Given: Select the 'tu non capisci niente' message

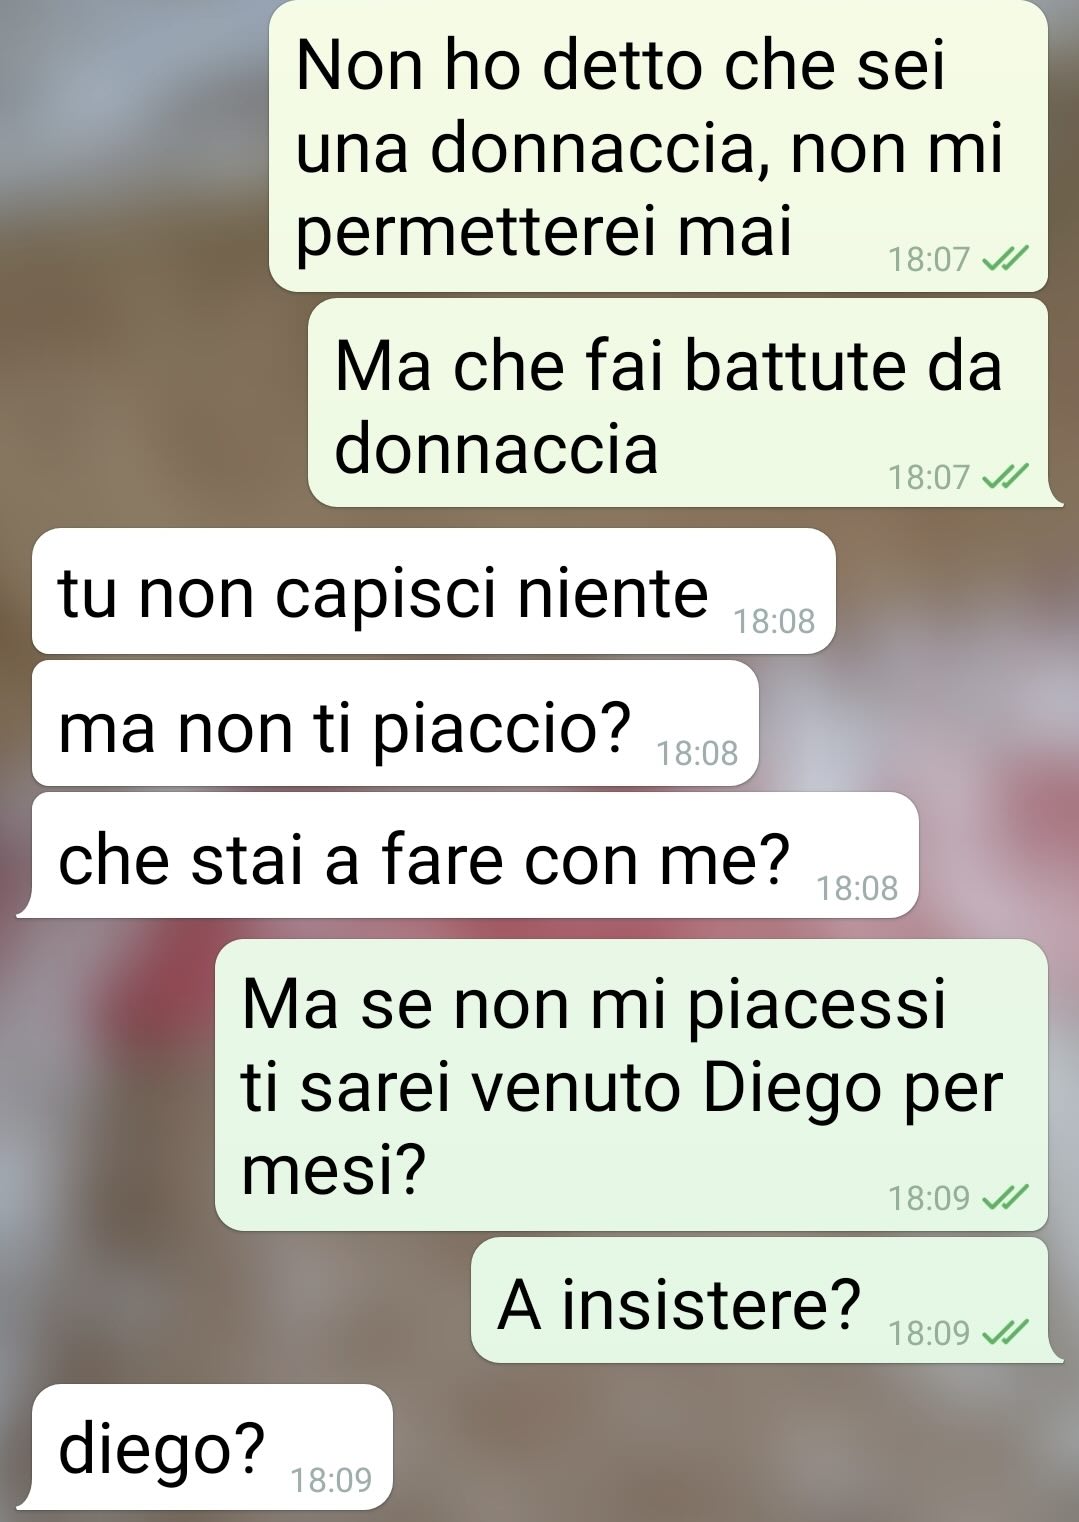Looking at the screenshot, I should (x=433, y=591).
